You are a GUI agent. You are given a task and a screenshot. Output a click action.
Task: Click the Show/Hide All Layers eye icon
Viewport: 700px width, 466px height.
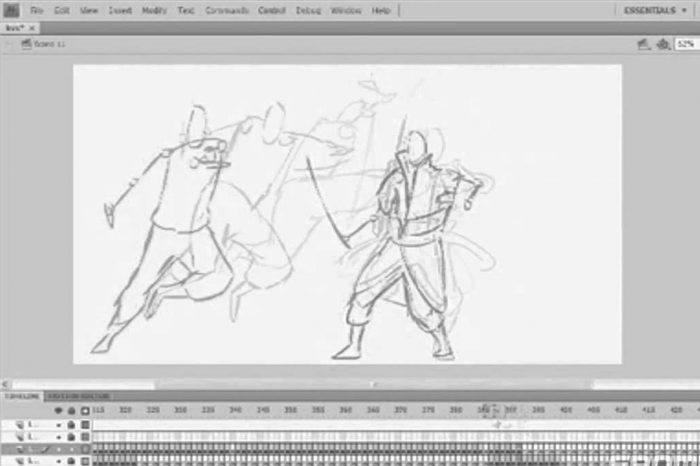pyautogui.click(x=58, y=410)
